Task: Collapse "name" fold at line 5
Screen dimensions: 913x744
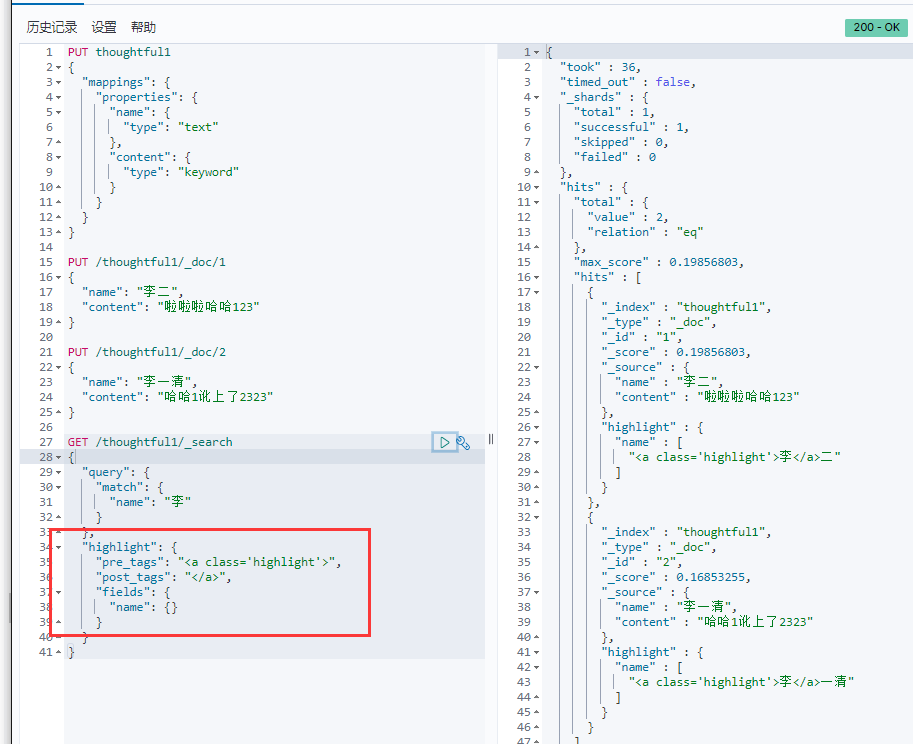Action: [58, 112]
